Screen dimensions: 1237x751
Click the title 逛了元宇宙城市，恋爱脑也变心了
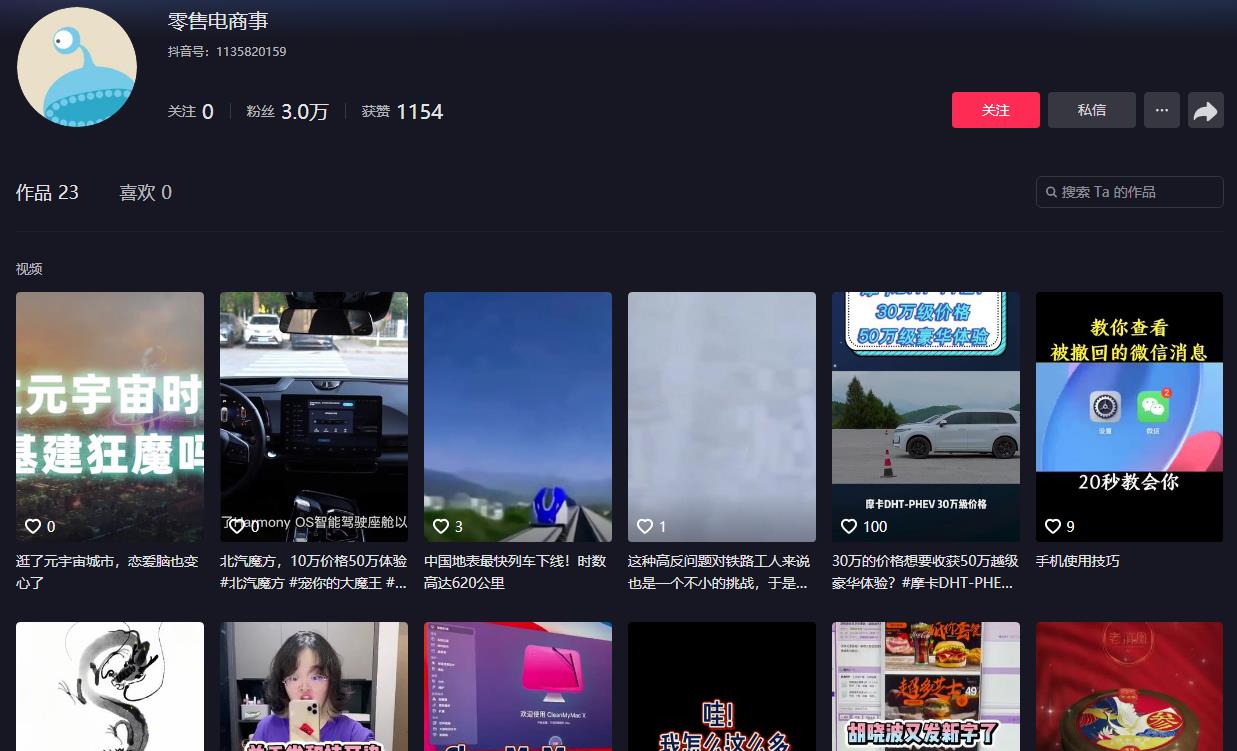[x=108, y=572]
